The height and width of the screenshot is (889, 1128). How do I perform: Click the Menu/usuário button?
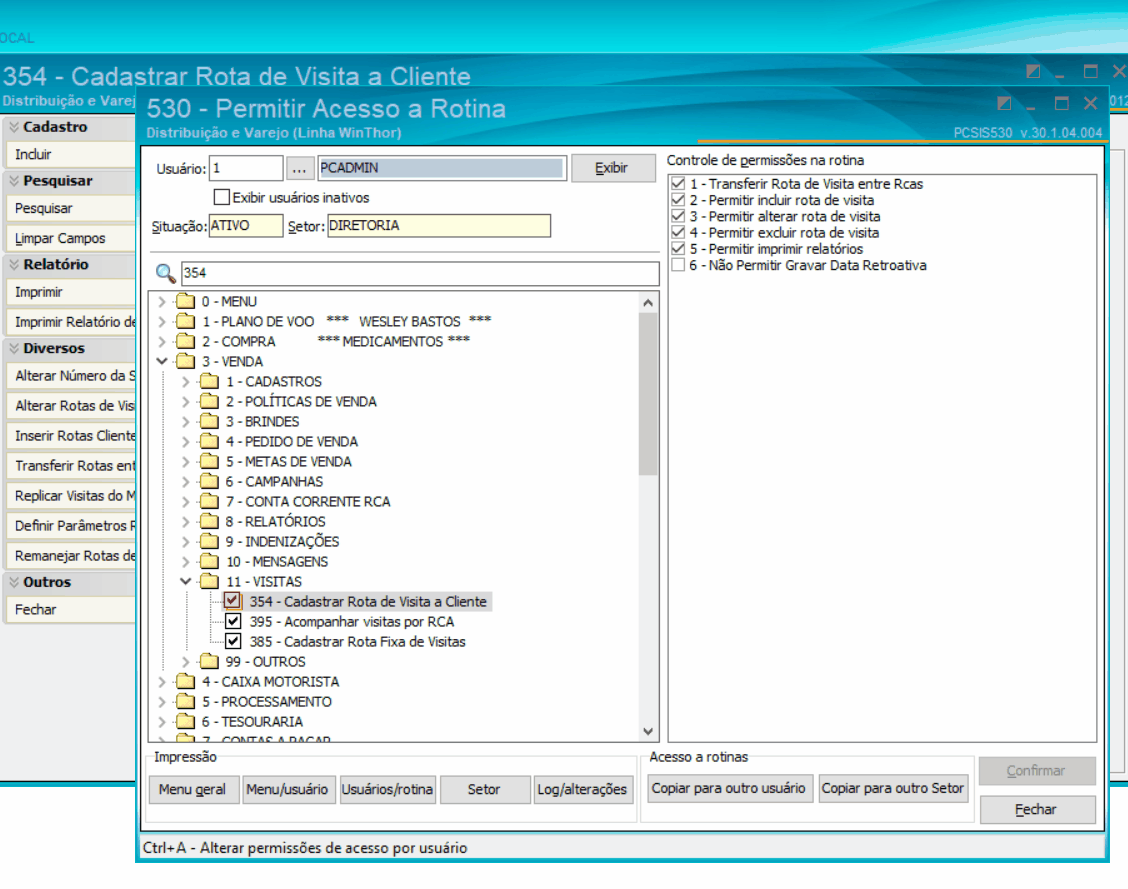pyautogui.click(x=288, y=789)
